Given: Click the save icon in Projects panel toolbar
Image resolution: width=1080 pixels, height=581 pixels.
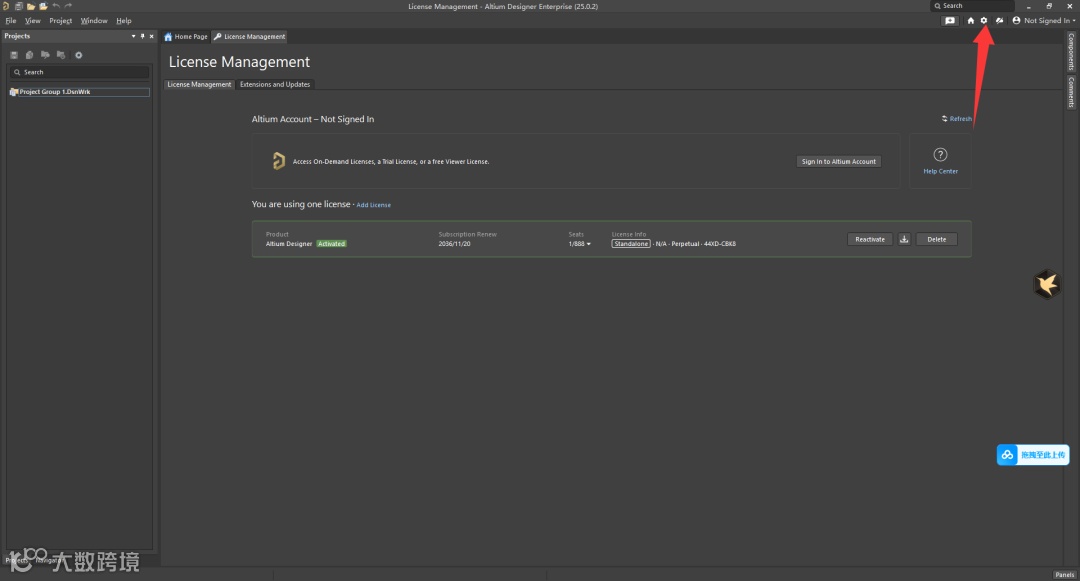Looking at the screenshot, I should point(14,55).
